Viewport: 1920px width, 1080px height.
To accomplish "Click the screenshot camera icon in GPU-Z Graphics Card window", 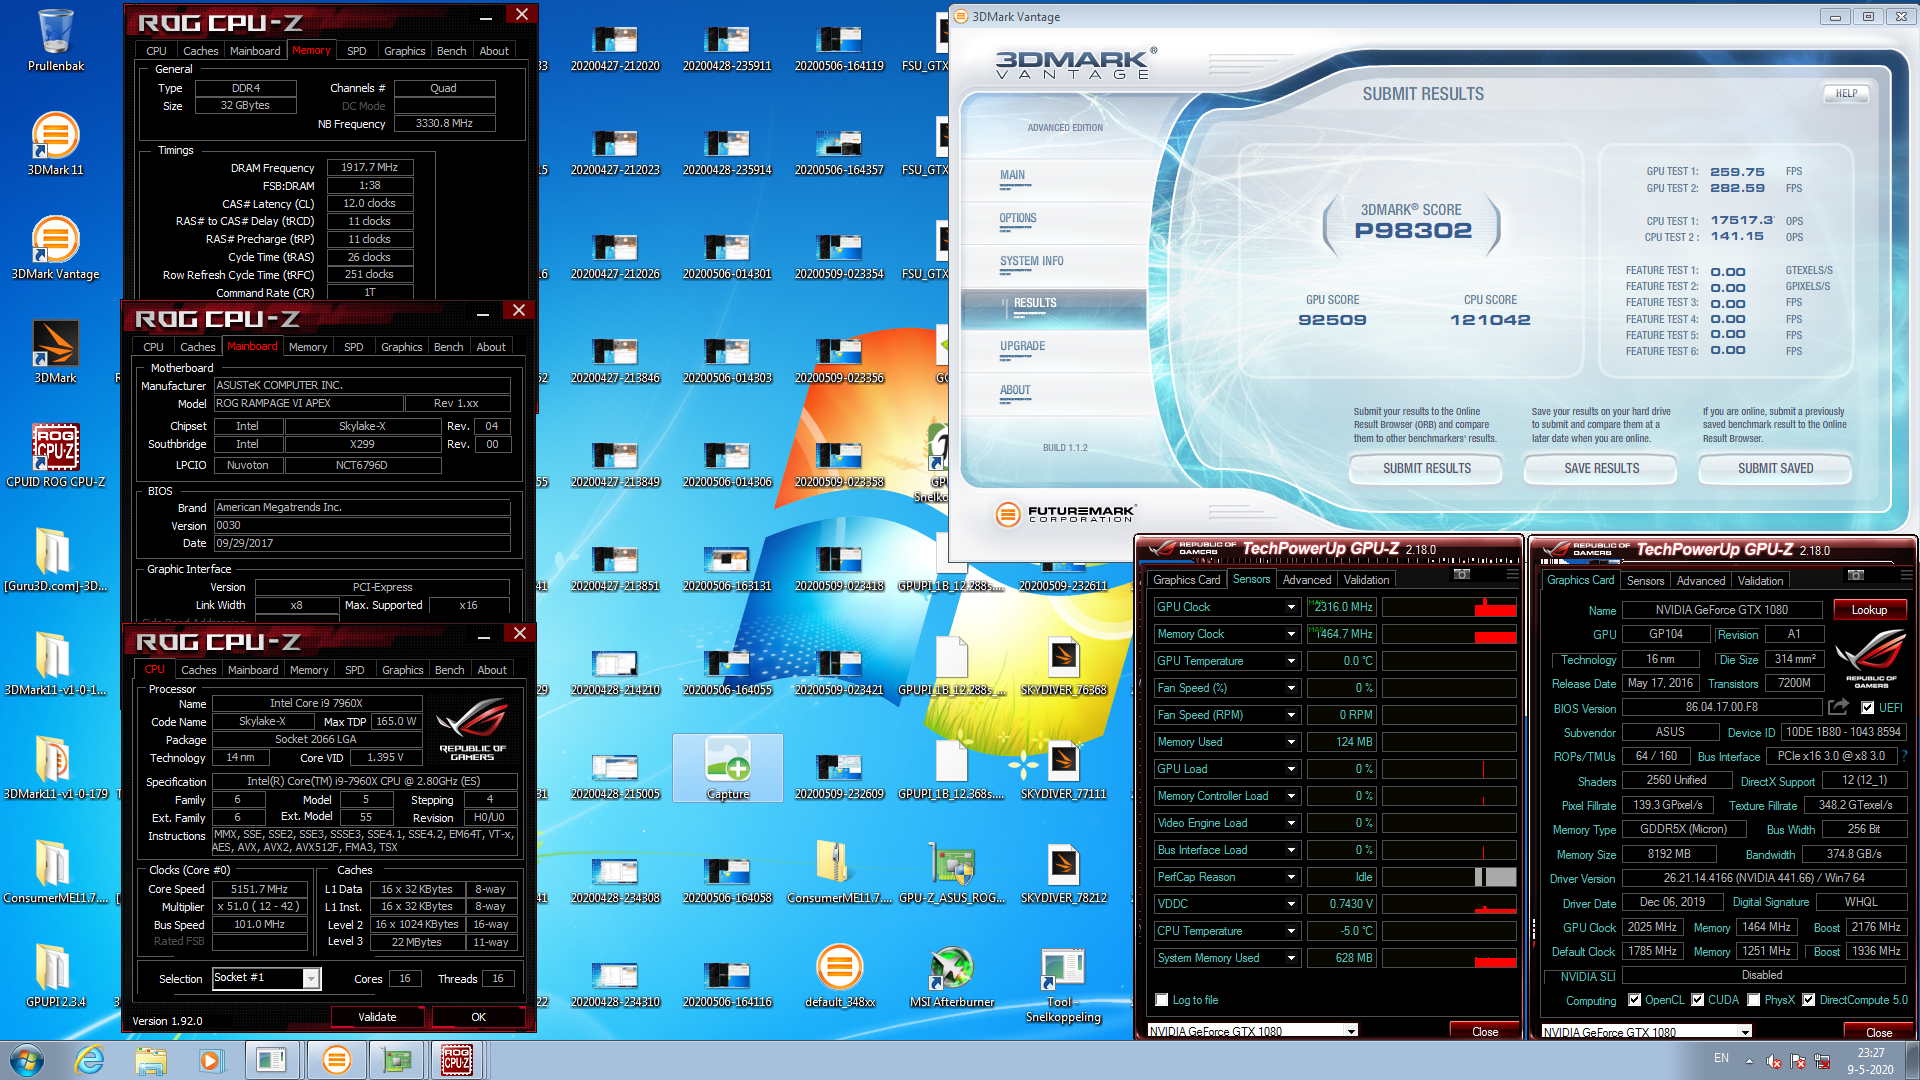I will pos(1855,576).
